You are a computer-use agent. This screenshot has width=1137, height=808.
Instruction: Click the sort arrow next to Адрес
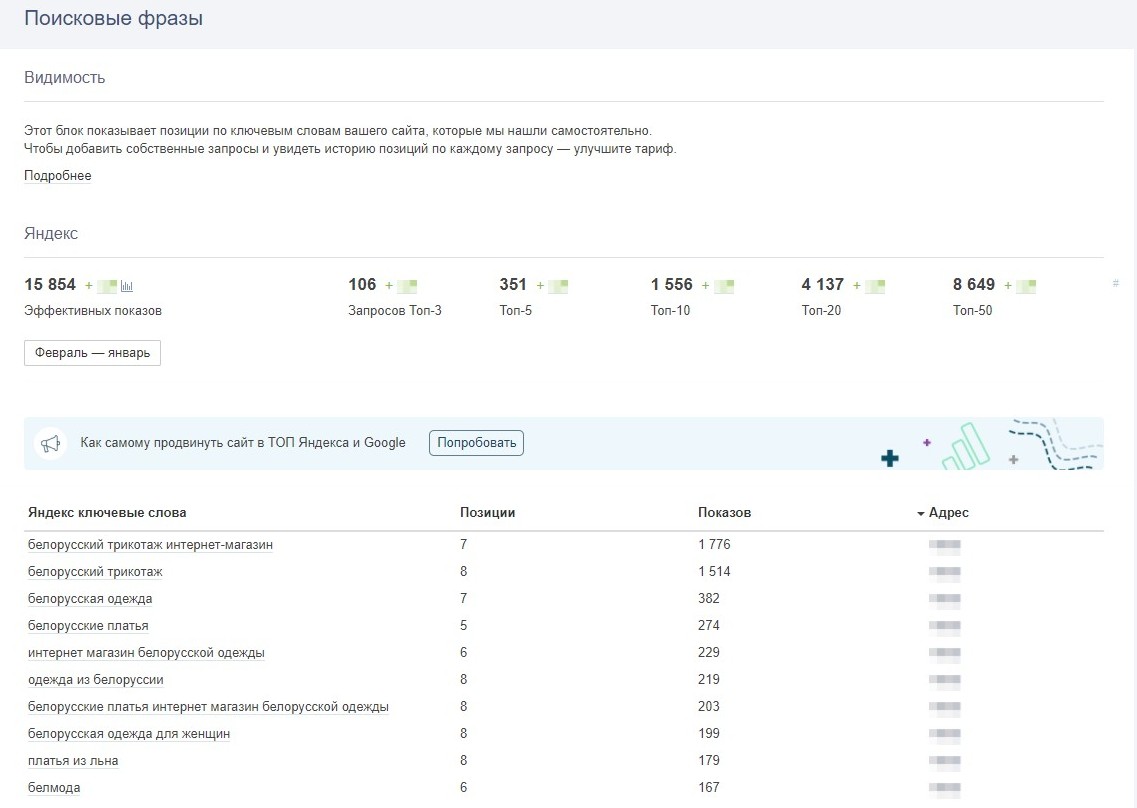(920, 514)
